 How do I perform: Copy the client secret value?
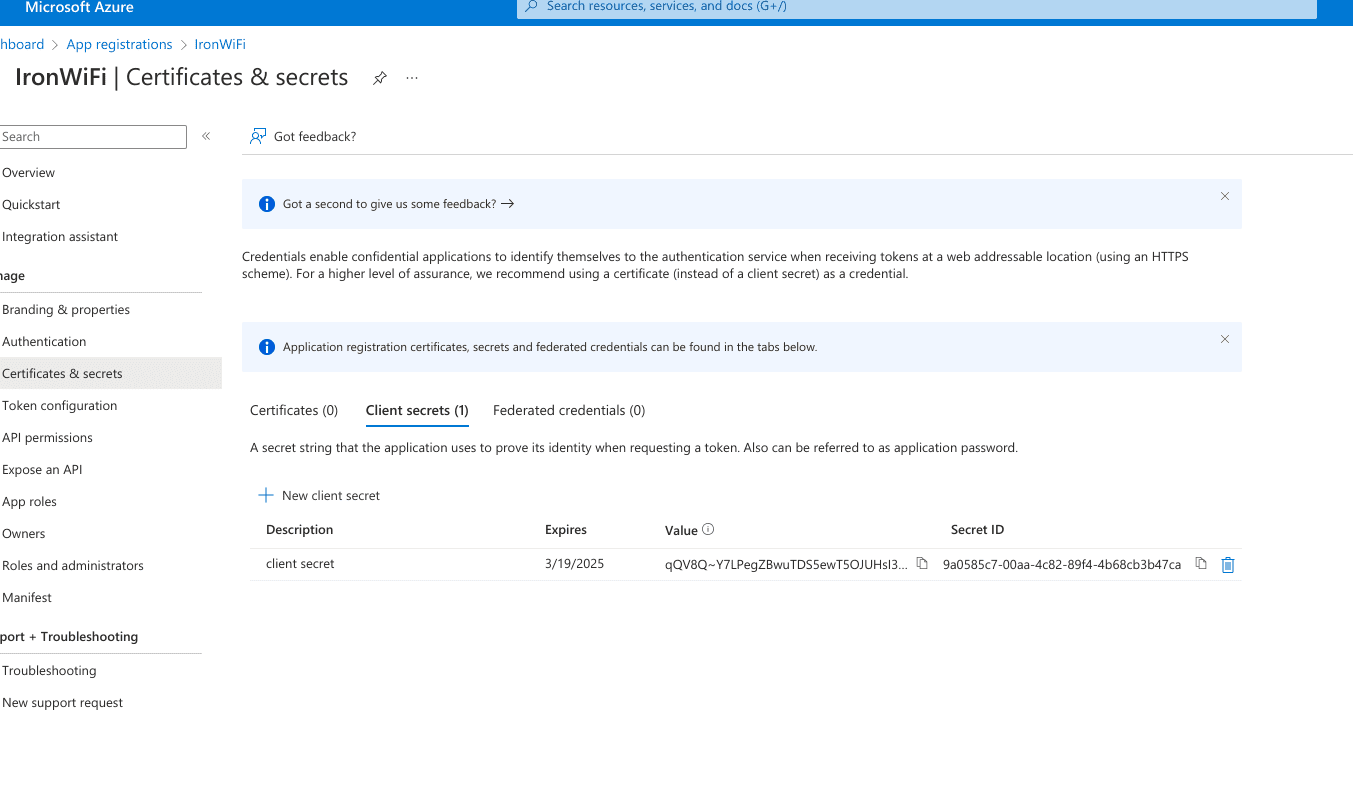[x=922, y=564]
